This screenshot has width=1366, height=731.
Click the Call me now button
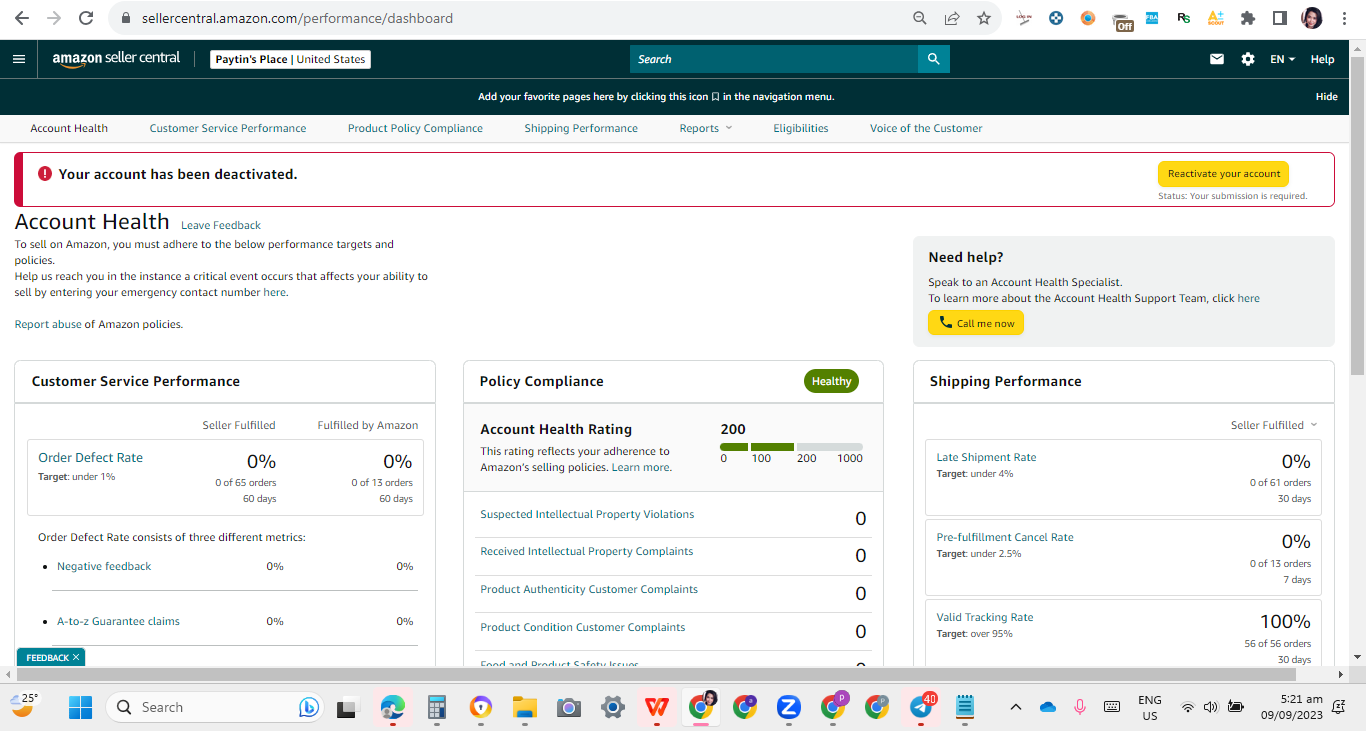[x=976, y=323]
